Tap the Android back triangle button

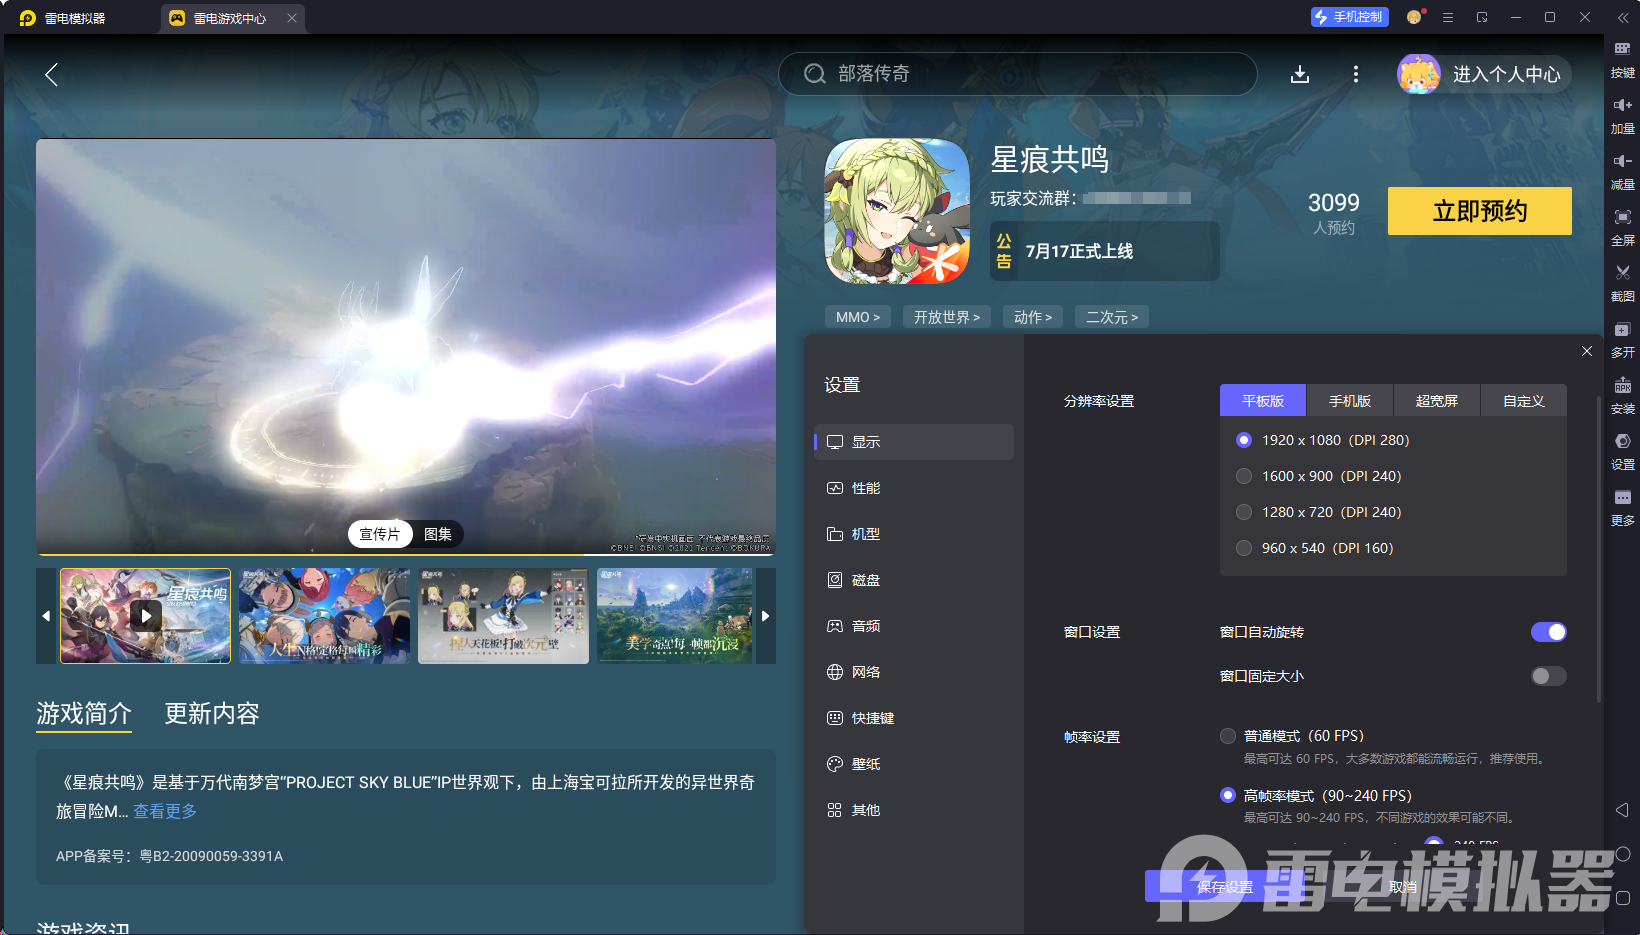click(x=1622, y=810)
